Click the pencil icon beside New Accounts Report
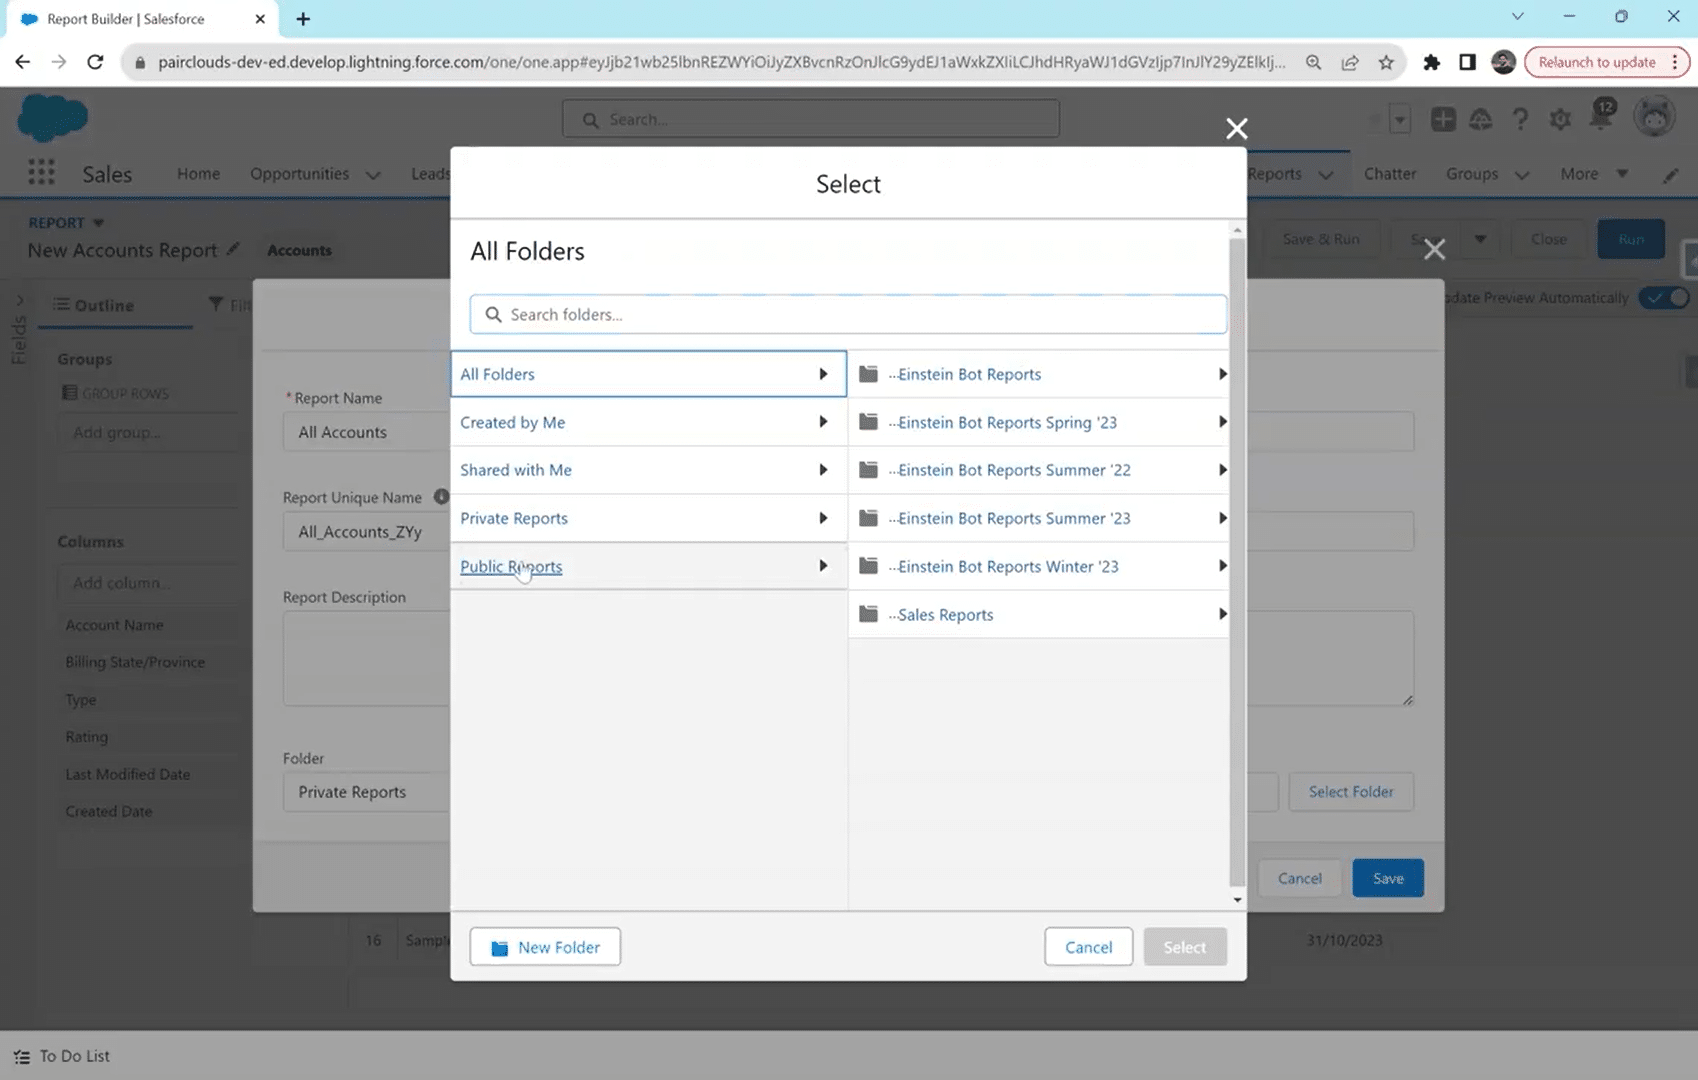The height and width of the screenshot is (1080, 1698). pos(233,249)
